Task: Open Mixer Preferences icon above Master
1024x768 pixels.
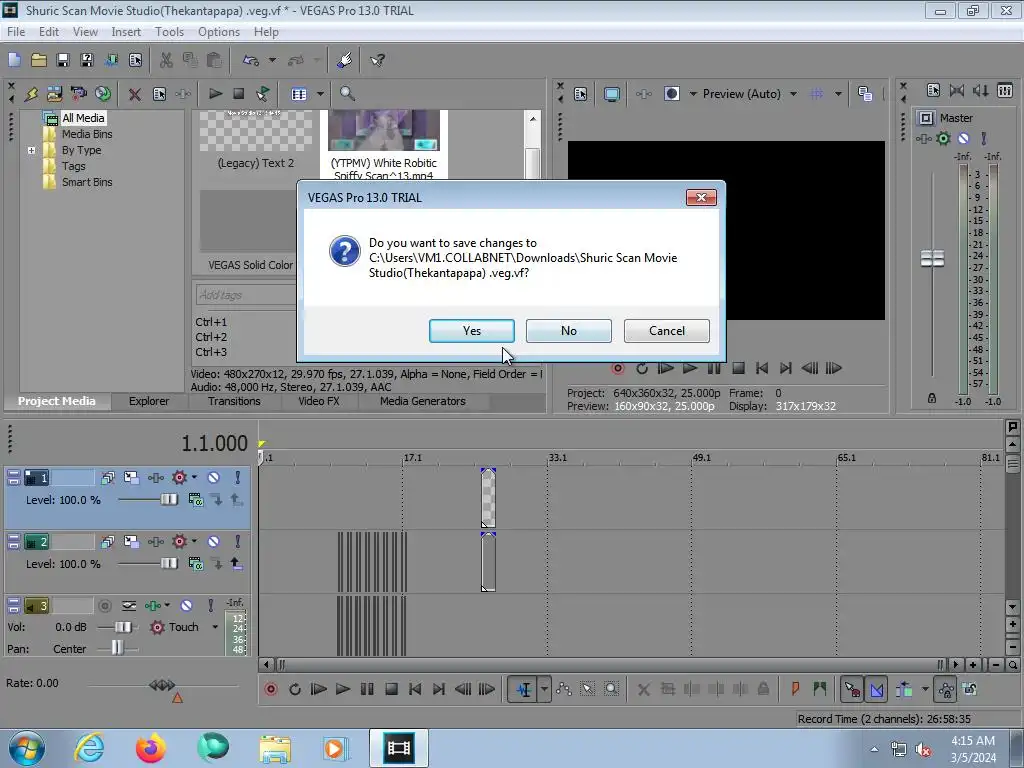Action: [933, 91]
